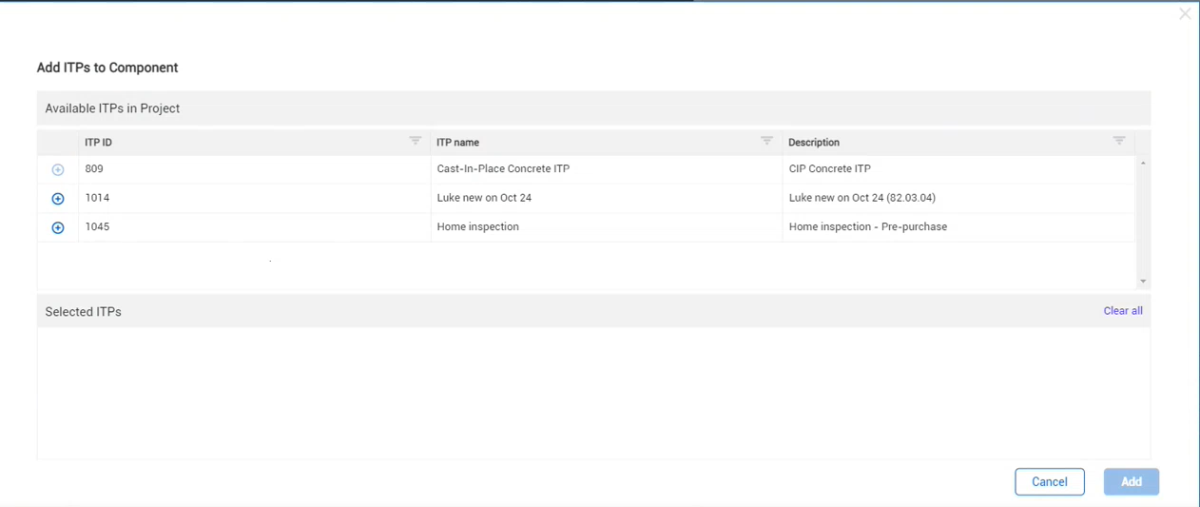Sort by the Description column header
The width and height of the screenshot is (1200, 507).
(x=814, y=142)
